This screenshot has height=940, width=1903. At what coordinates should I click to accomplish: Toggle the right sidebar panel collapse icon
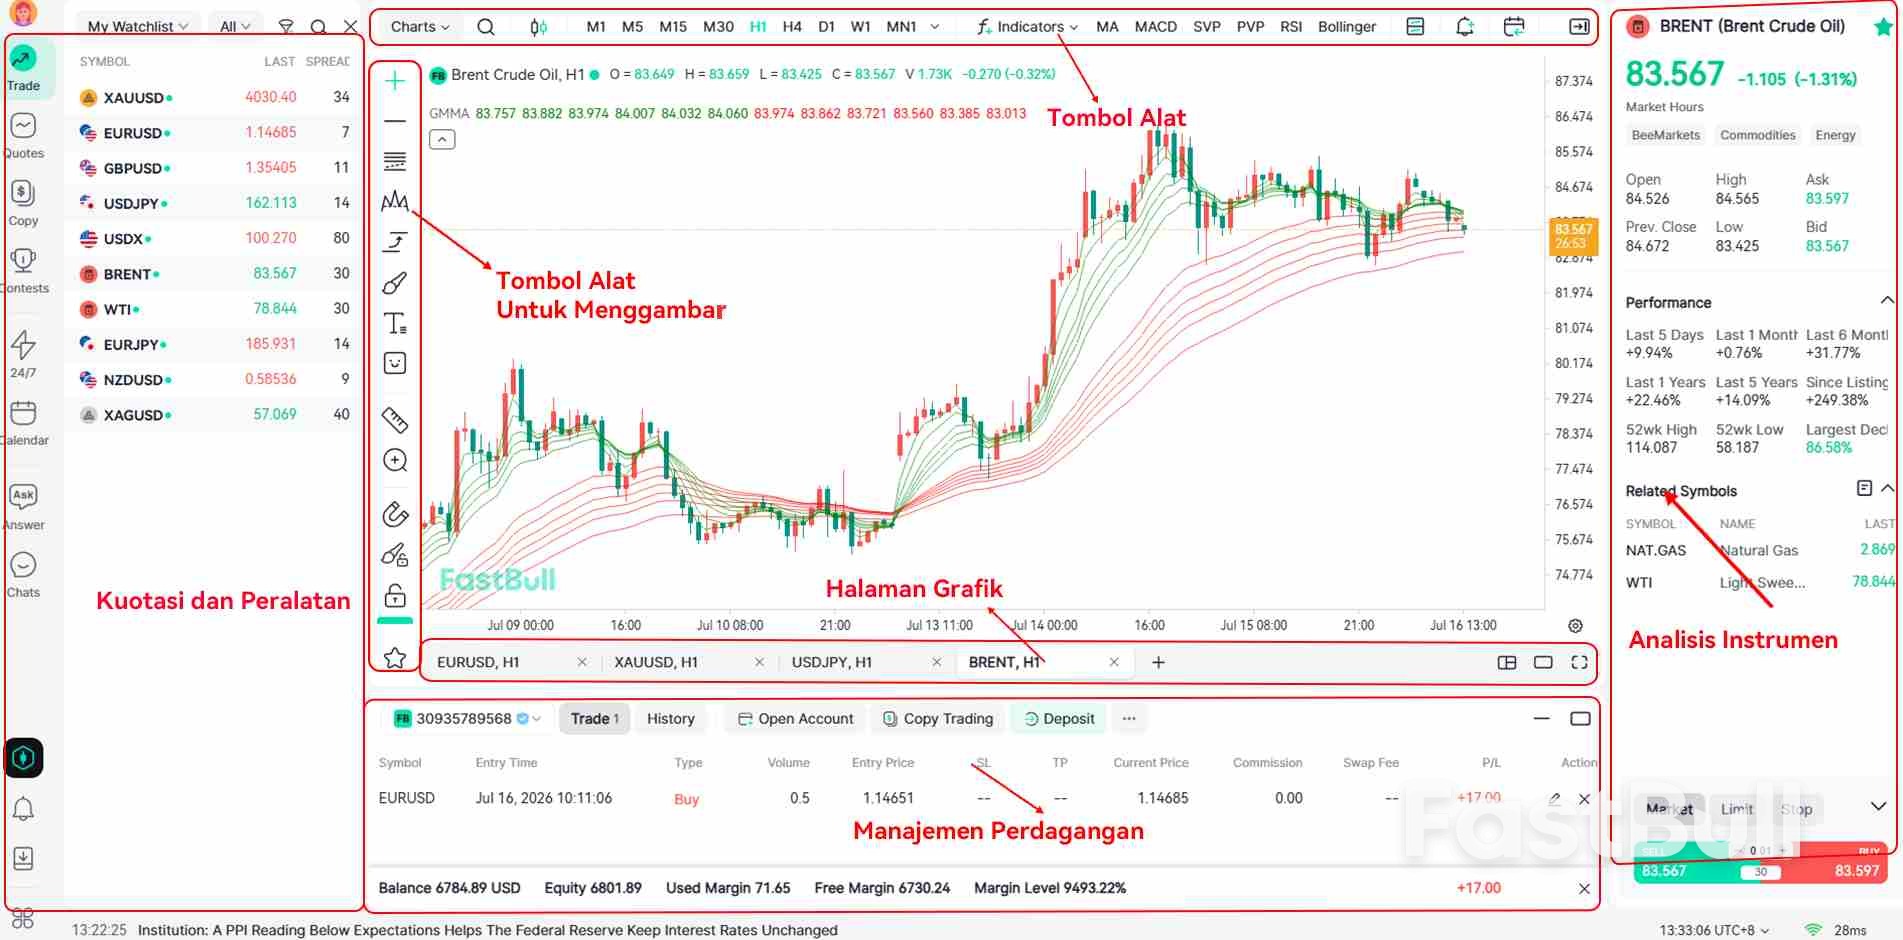[x=1579, y=27]
